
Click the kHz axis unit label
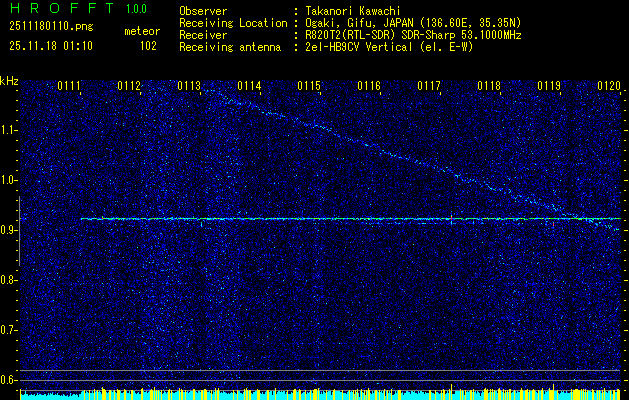point(9,81)
